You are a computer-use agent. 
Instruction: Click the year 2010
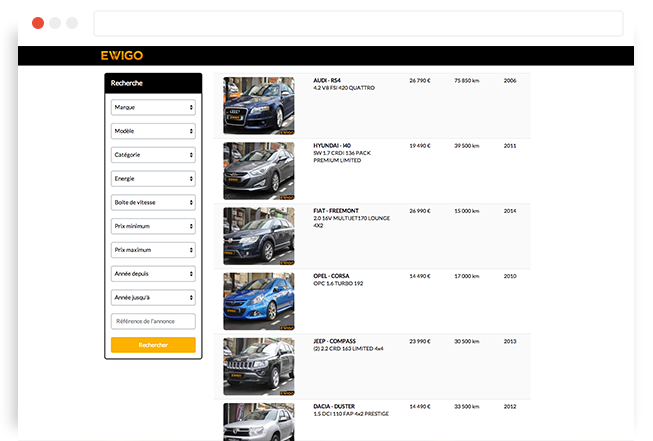pos(510,276)
